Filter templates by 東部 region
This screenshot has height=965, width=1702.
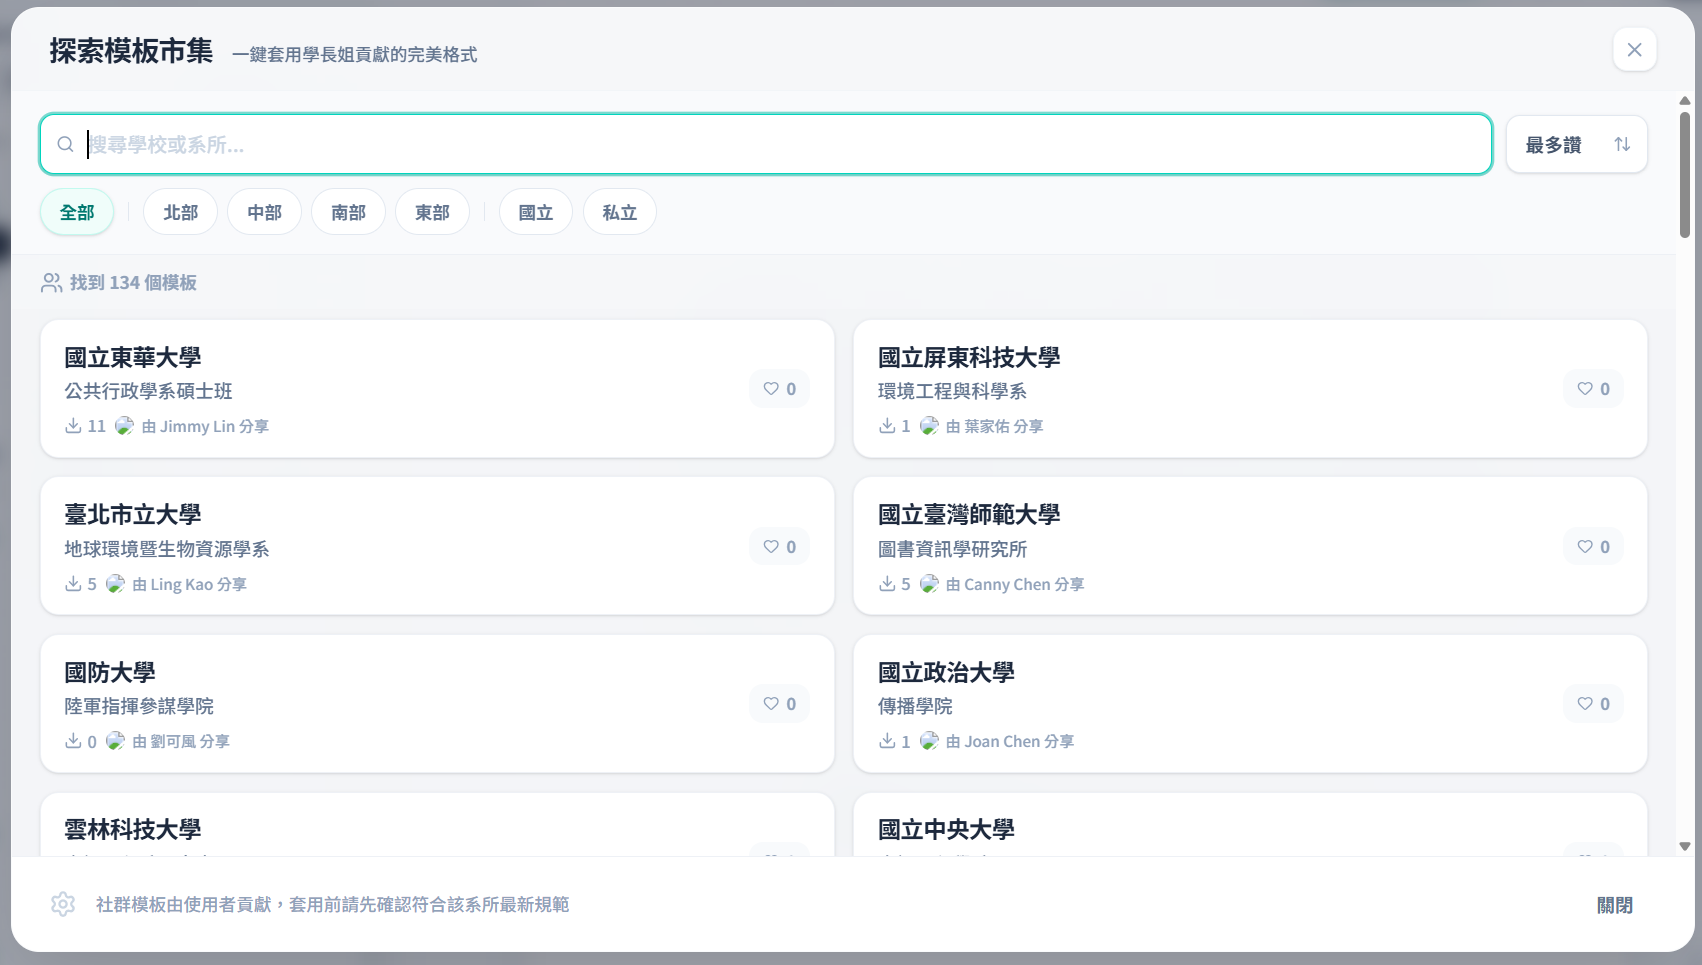(433, 212)
